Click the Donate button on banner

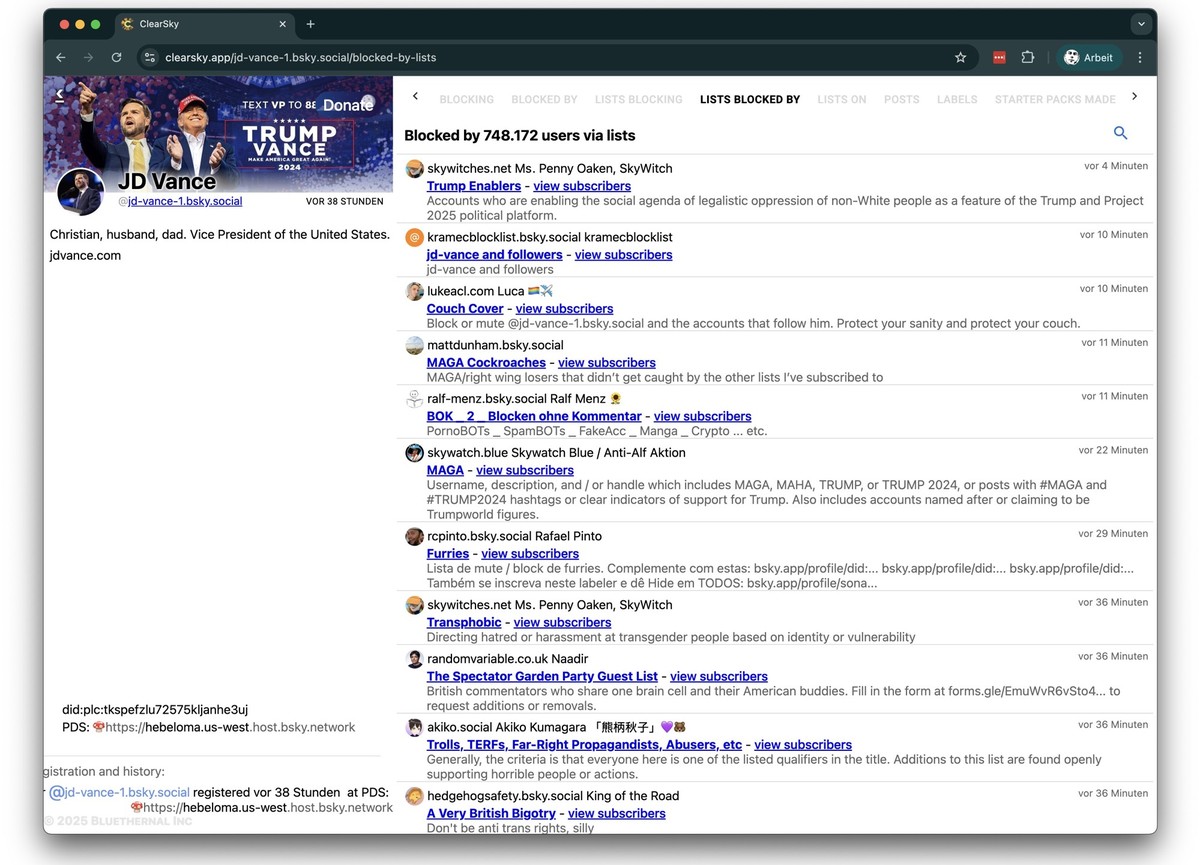tap(348, 105)
